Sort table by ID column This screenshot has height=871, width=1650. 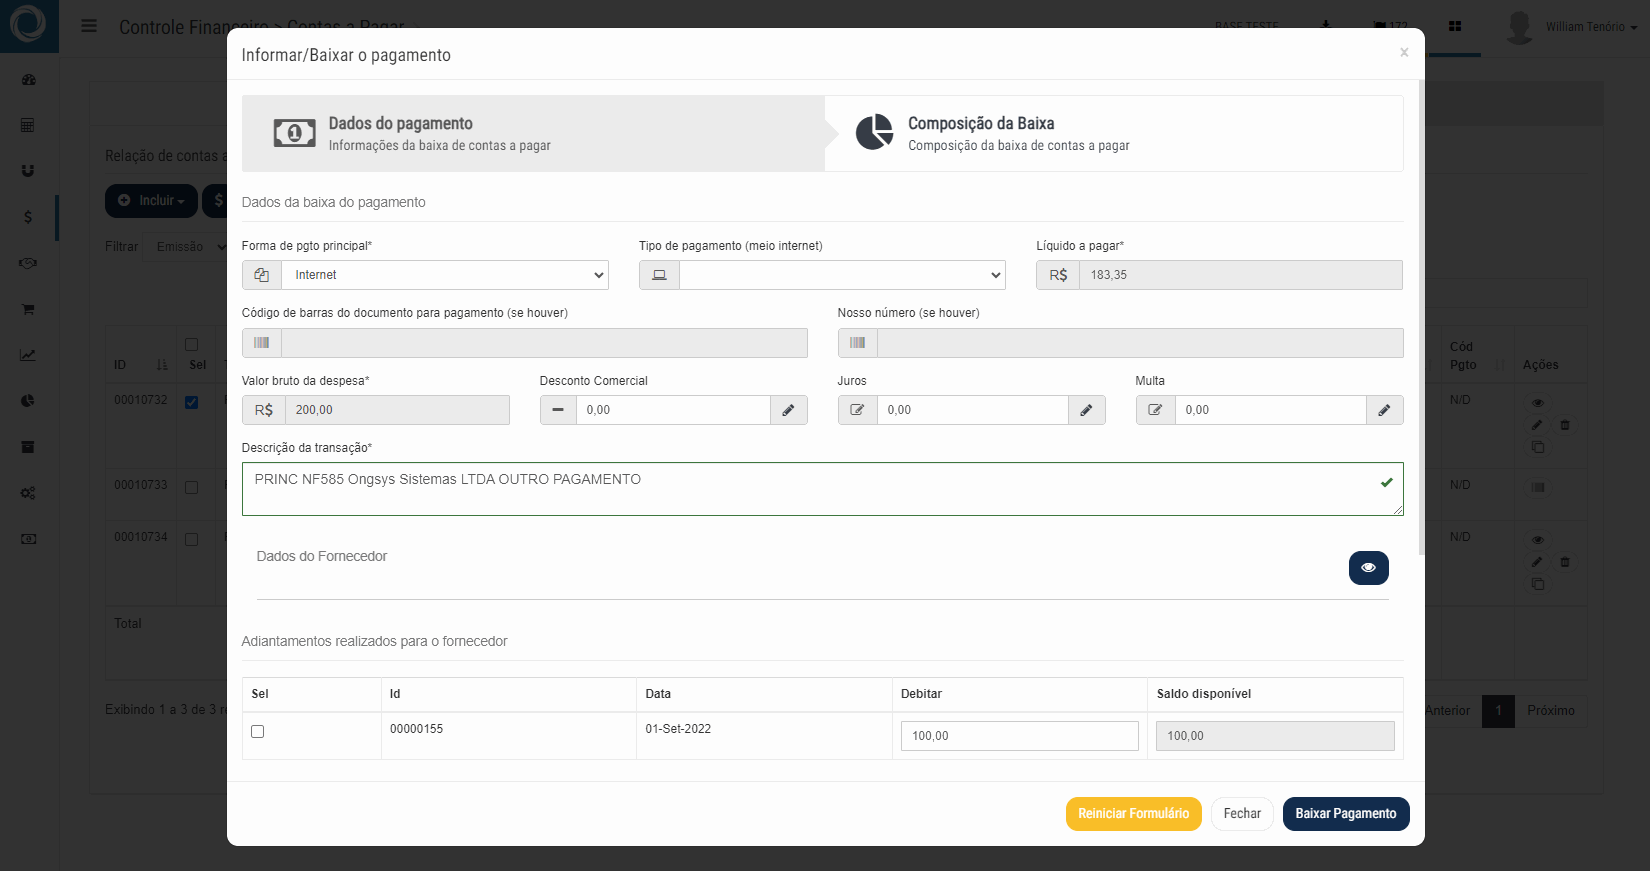pos(141,365)
